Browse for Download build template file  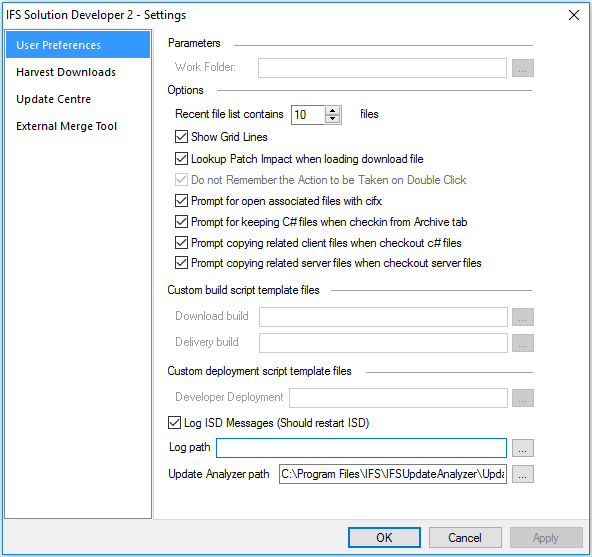(x=523, y=317)
